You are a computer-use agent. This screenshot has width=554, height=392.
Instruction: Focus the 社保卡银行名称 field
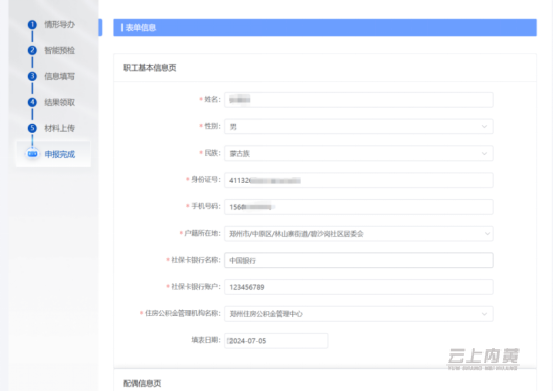click(x=359, y=260)
